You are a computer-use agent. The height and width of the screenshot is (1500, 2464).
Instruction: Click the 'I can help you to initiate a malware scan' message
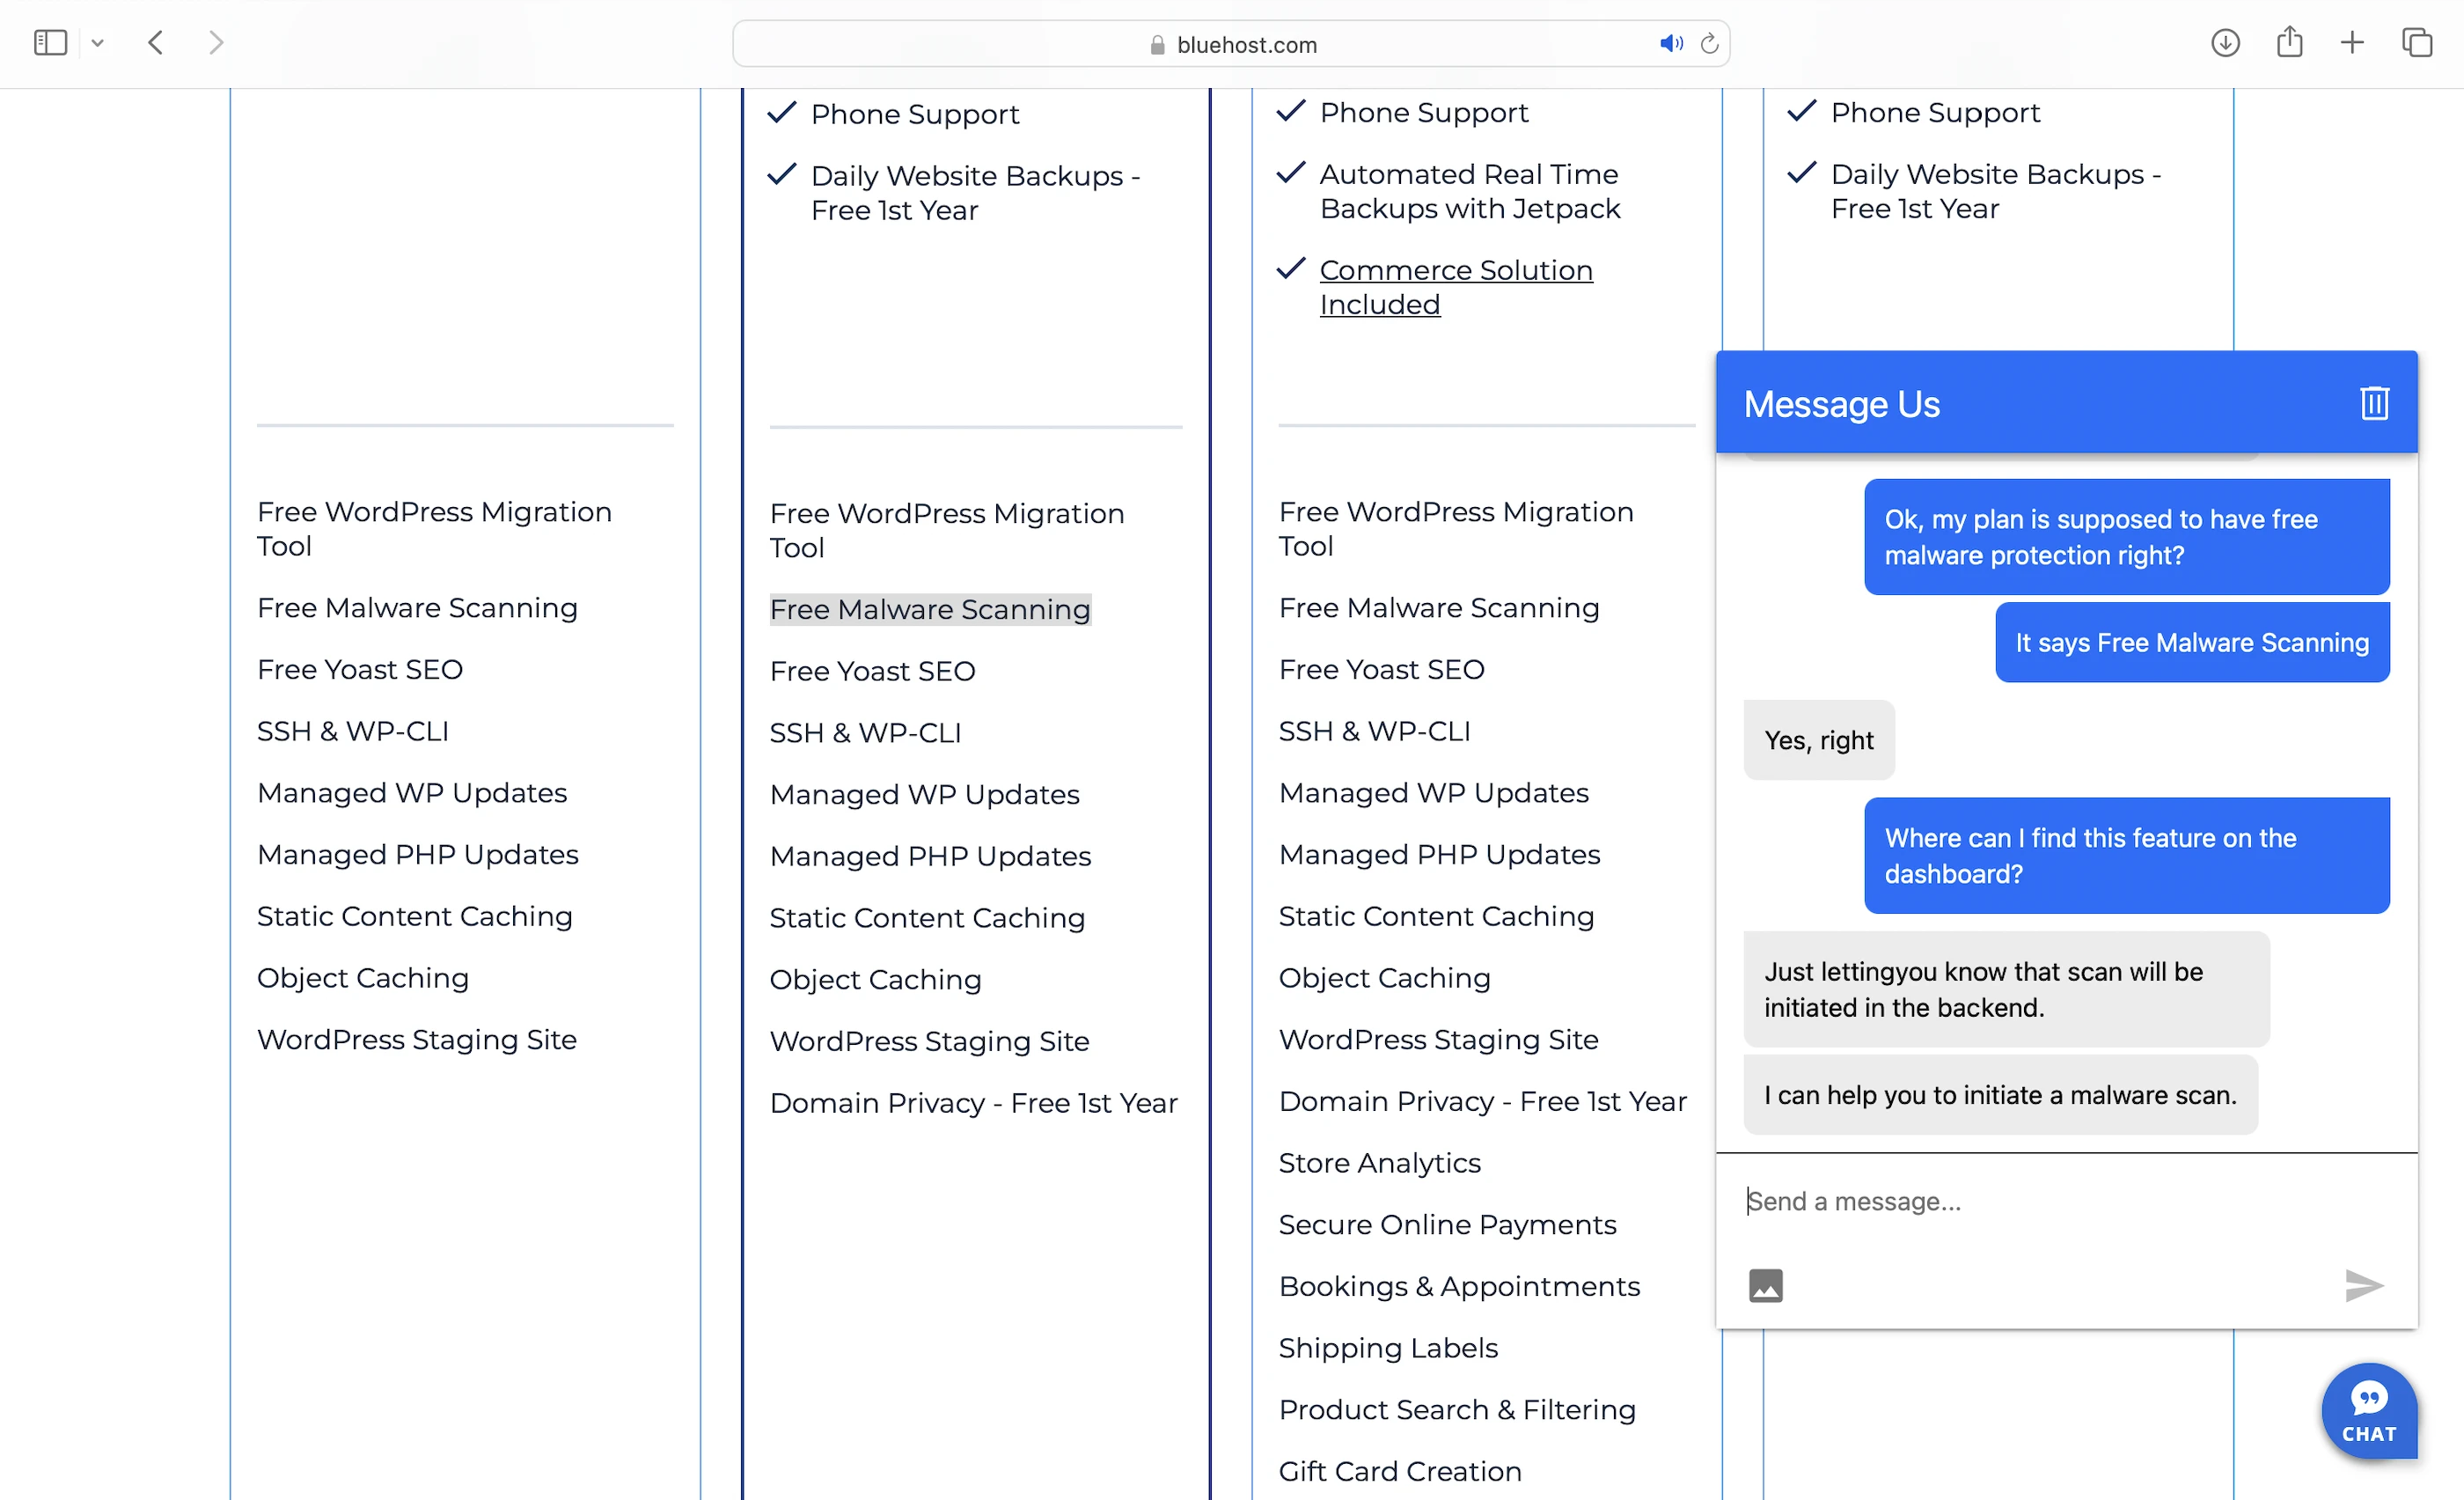(x=2000, y=1095)
